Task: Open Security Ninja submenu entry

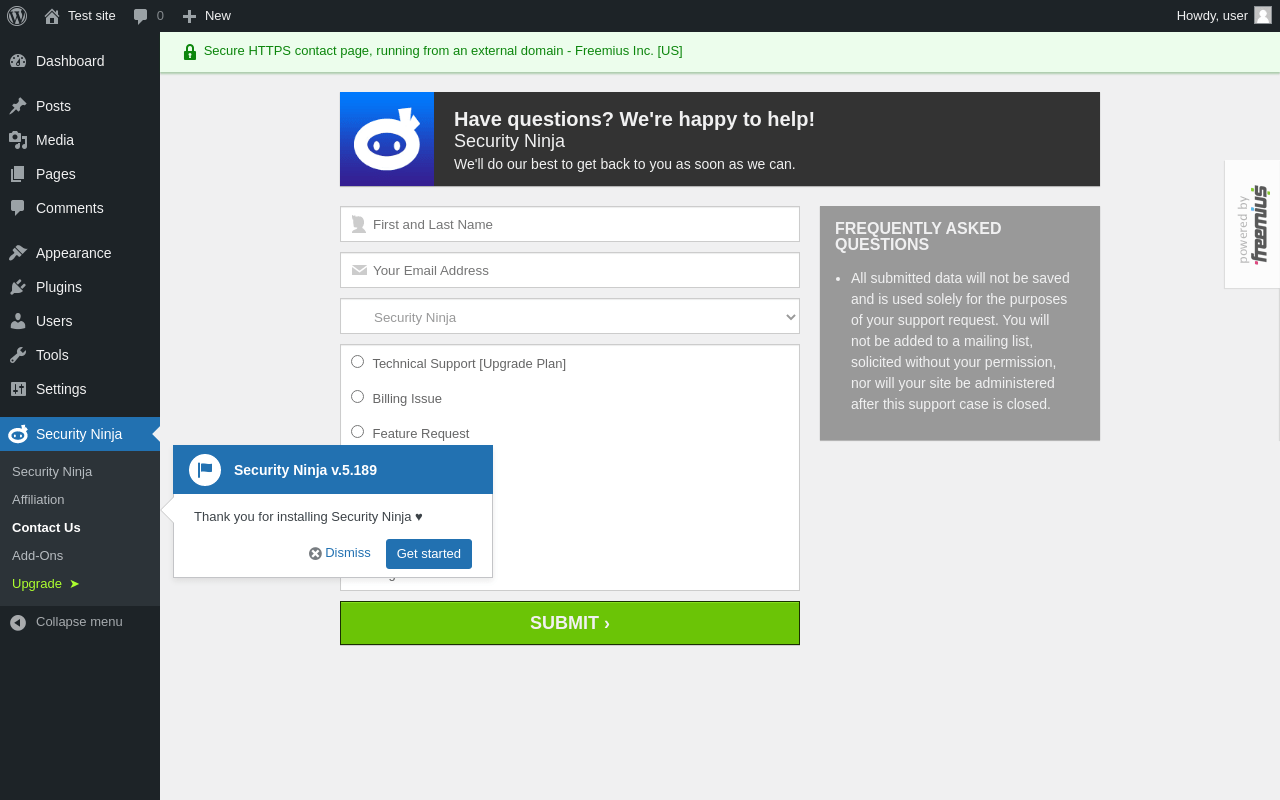Action: coord(52,471)
